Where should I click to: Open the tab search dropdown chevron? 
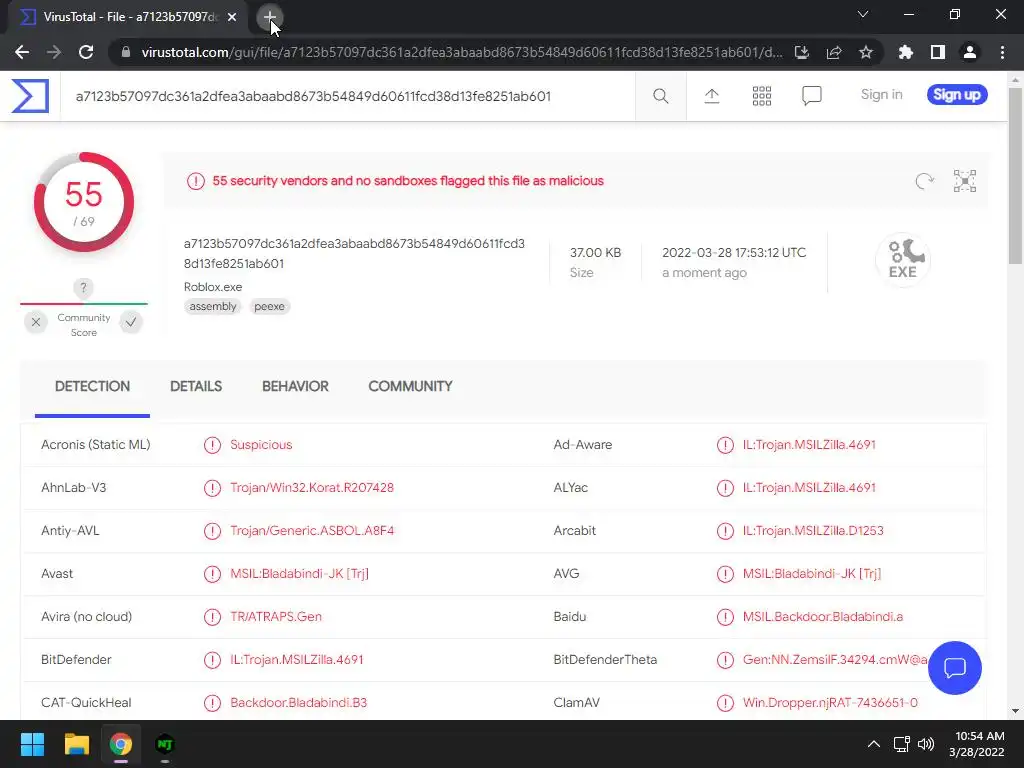(862, 14)
